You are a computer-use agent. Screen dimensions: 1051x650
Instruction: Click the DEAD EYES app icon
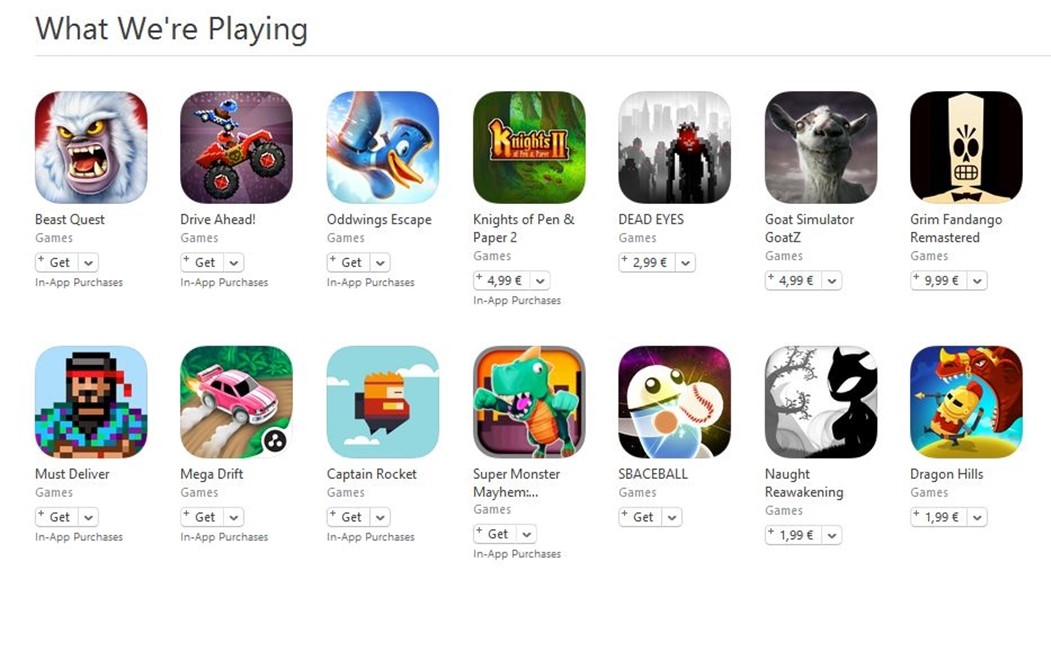674,147
